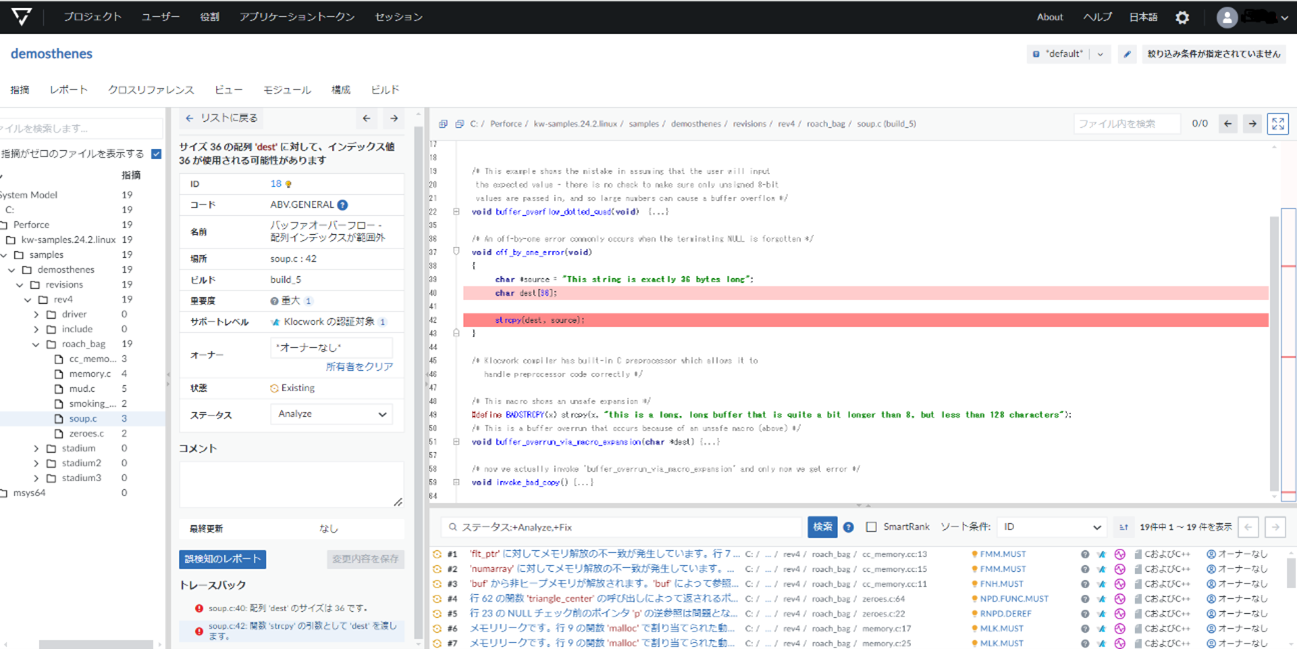Toggle fullscreen for the source code viewer
1297x649 pixels.
click(1278, 123)
